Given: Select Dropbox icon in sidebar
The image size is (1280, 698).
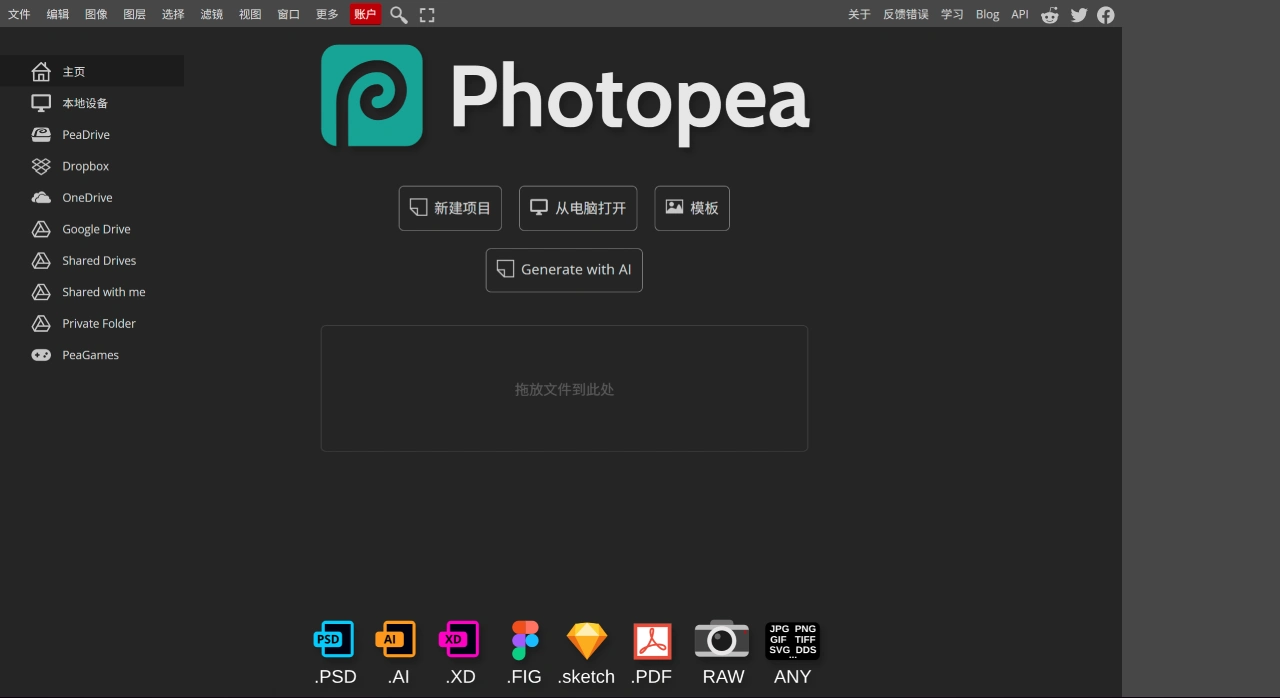Looking at the screenshot, I should 41,166.
